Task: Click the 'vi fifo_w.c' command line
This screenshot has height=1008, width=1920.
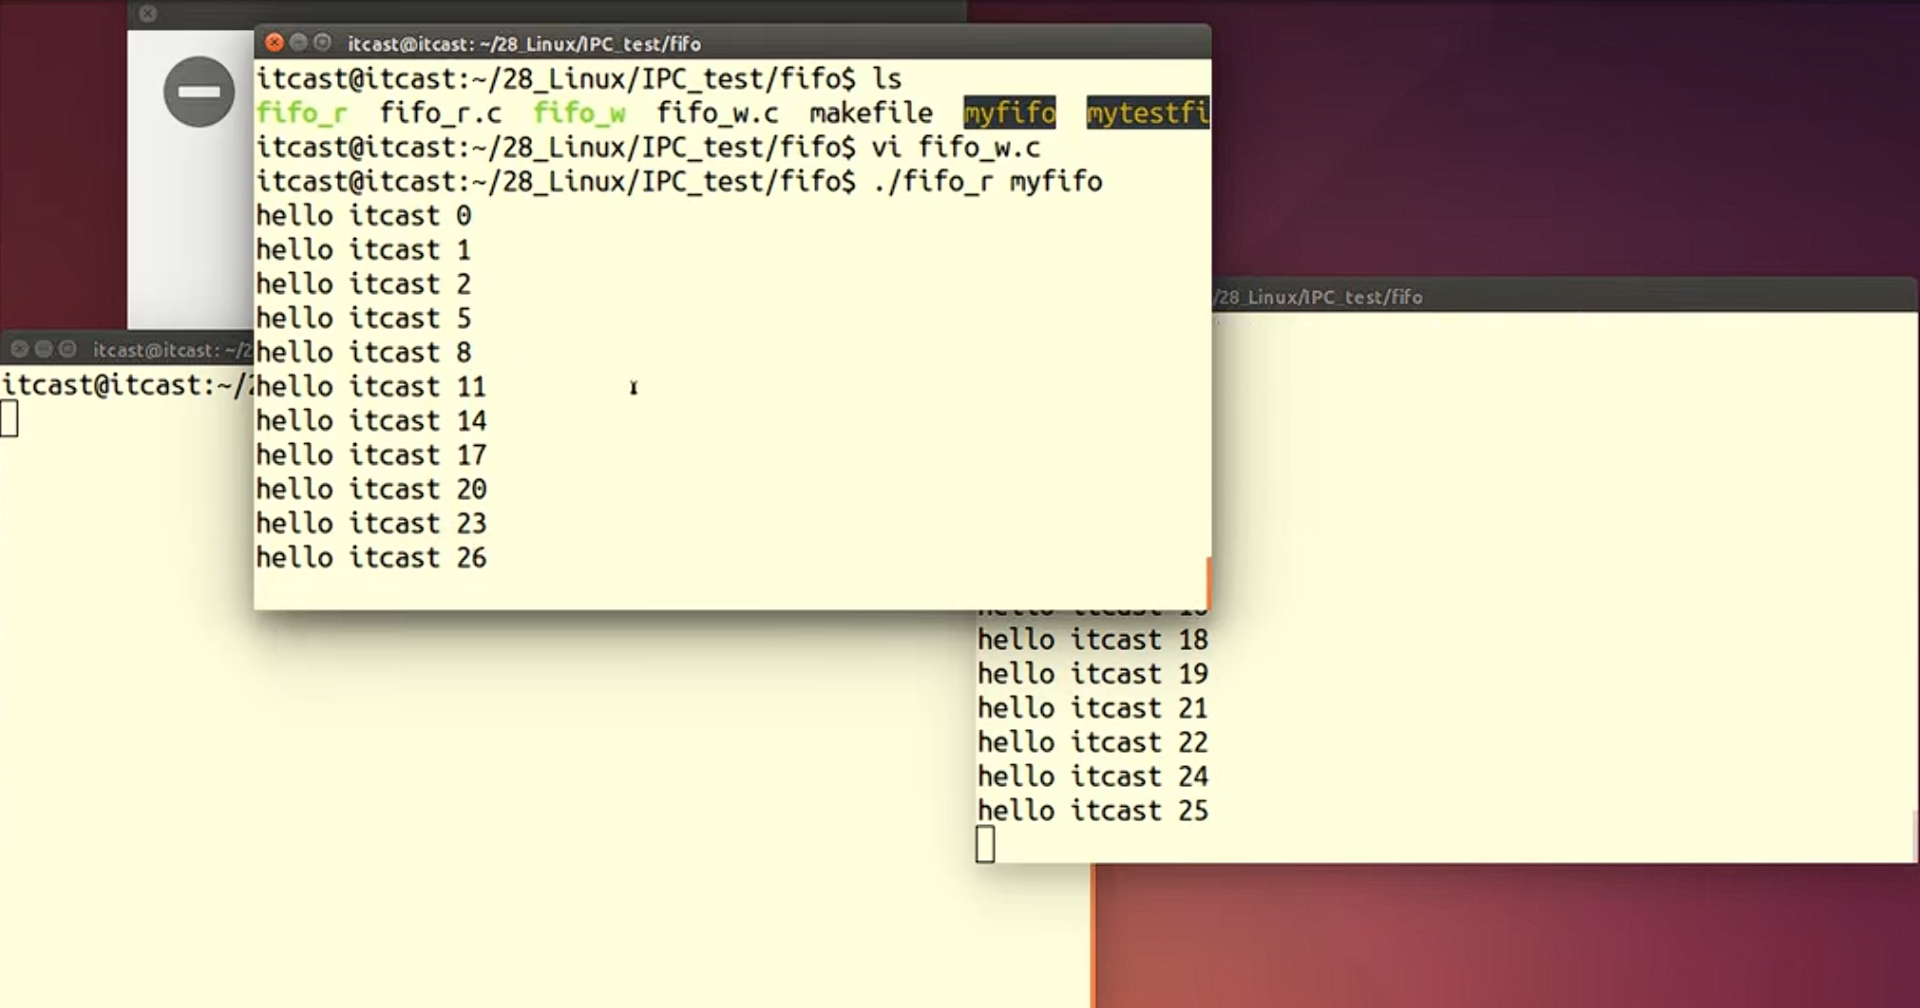Action: [956, 147]
